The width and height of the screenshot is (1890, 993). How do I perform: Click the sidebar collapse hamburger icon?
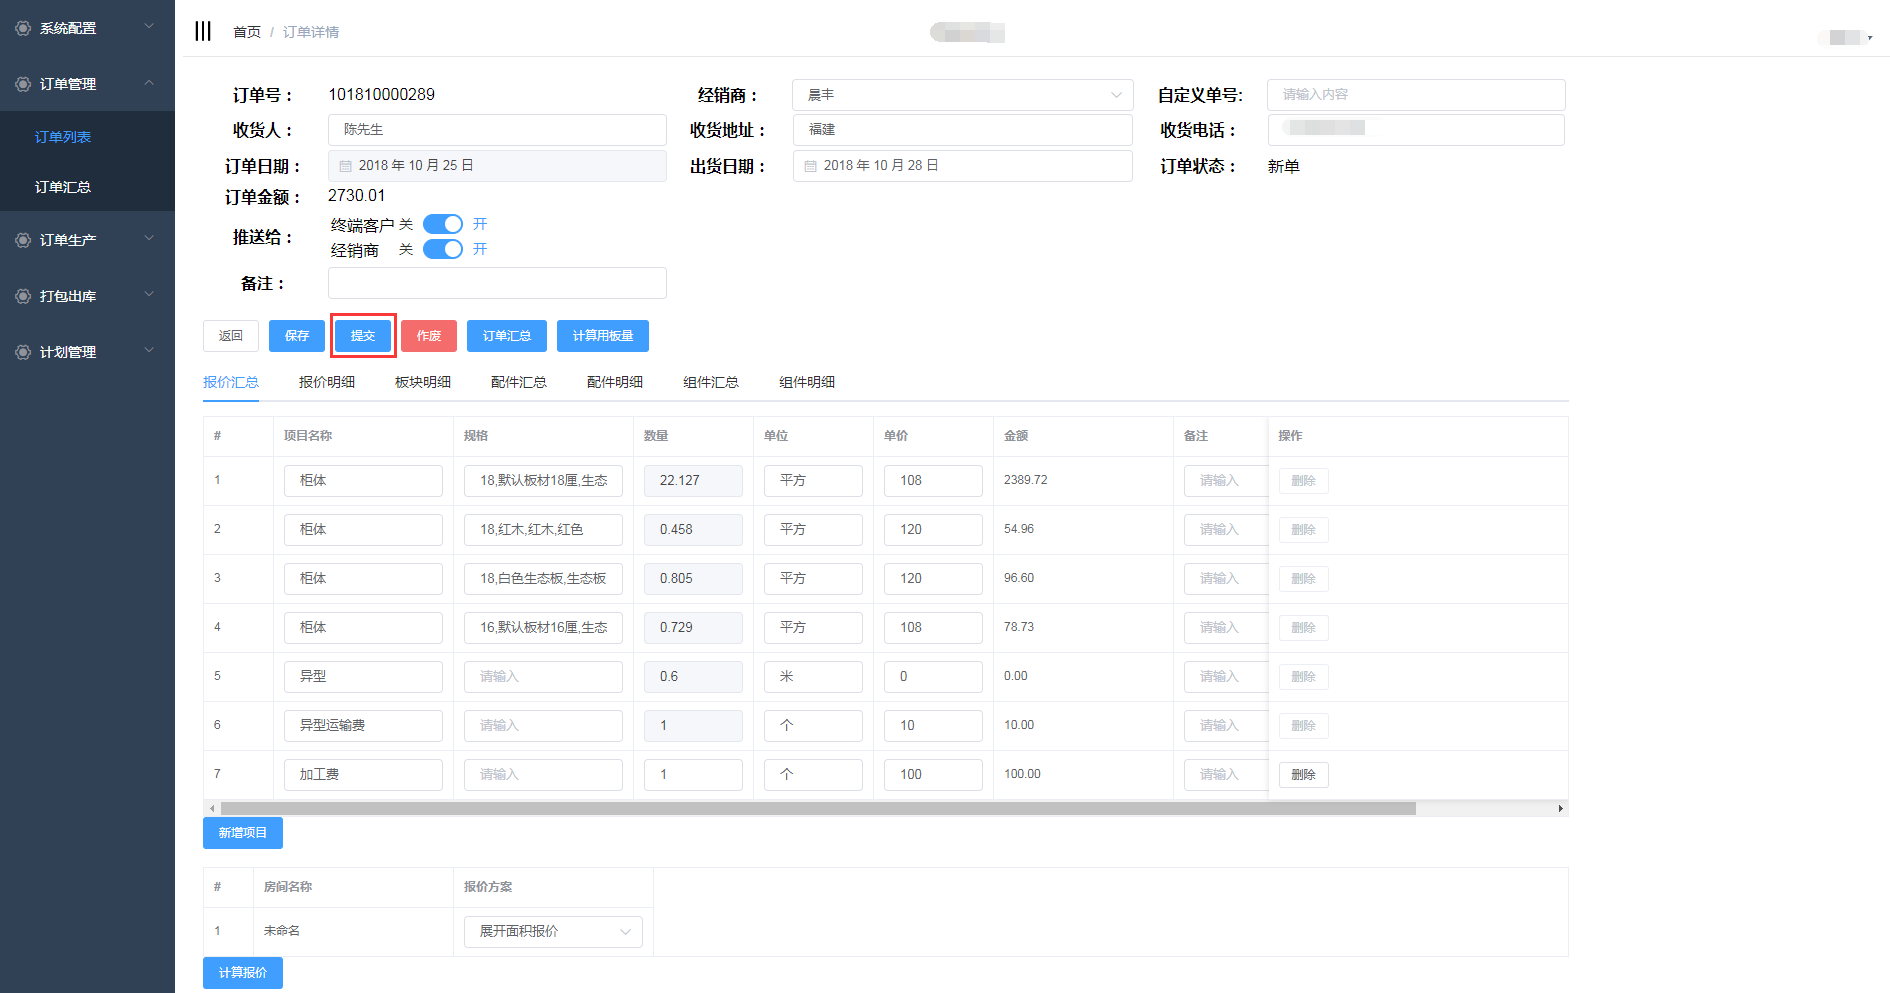pos(203,31)
